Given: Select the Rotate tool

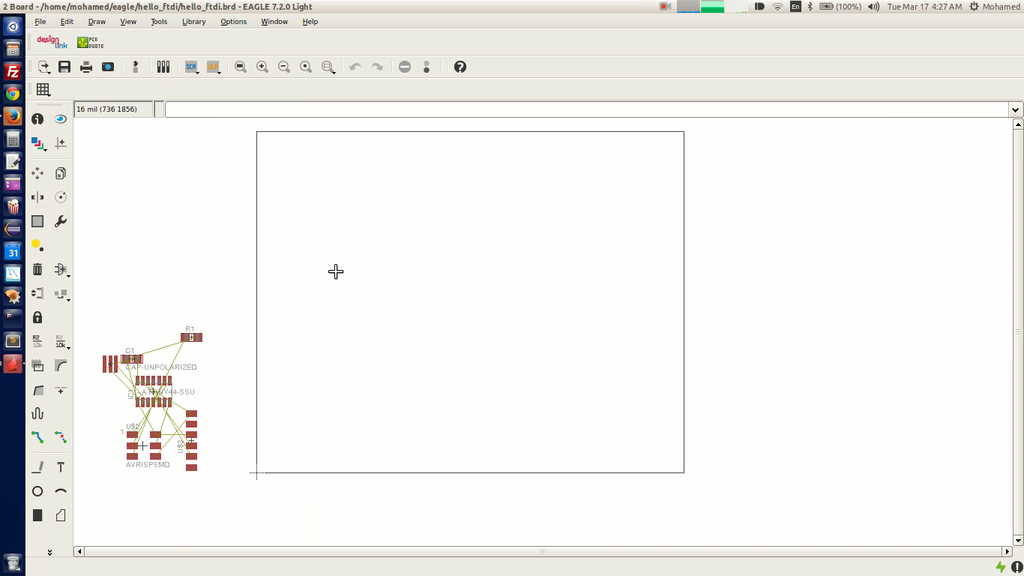Looking at the screenshot, I should [x=61, y=197].
